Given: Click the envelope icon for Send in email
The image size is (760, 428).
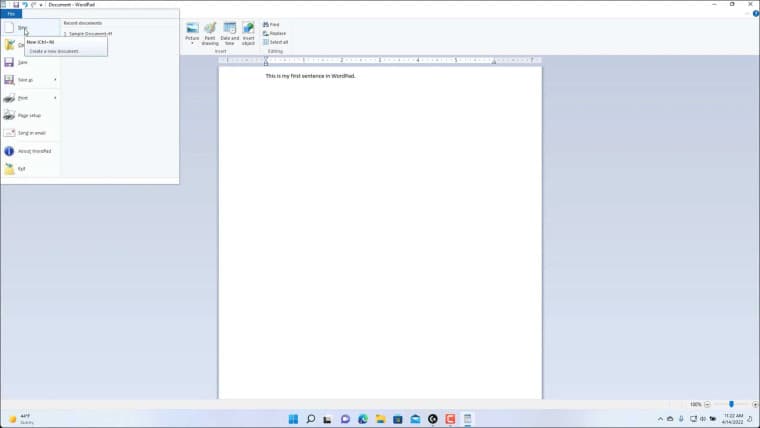Looking at the screenshot, I should [x=9, y=133].
